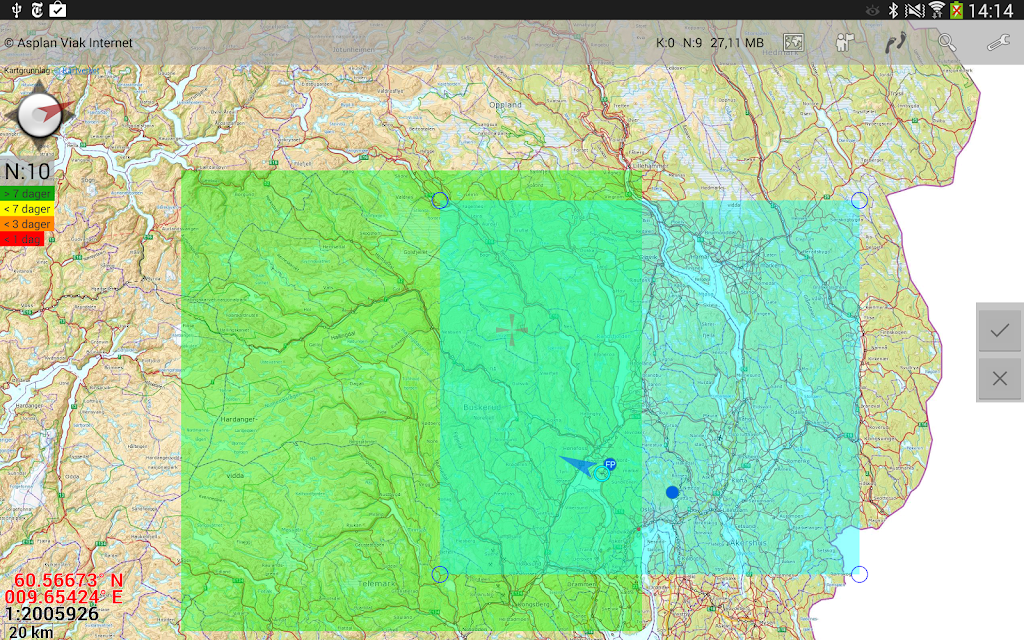
Task: Open the New York Times notification icon
Action: pyautogui.click(x=37, y=10)
